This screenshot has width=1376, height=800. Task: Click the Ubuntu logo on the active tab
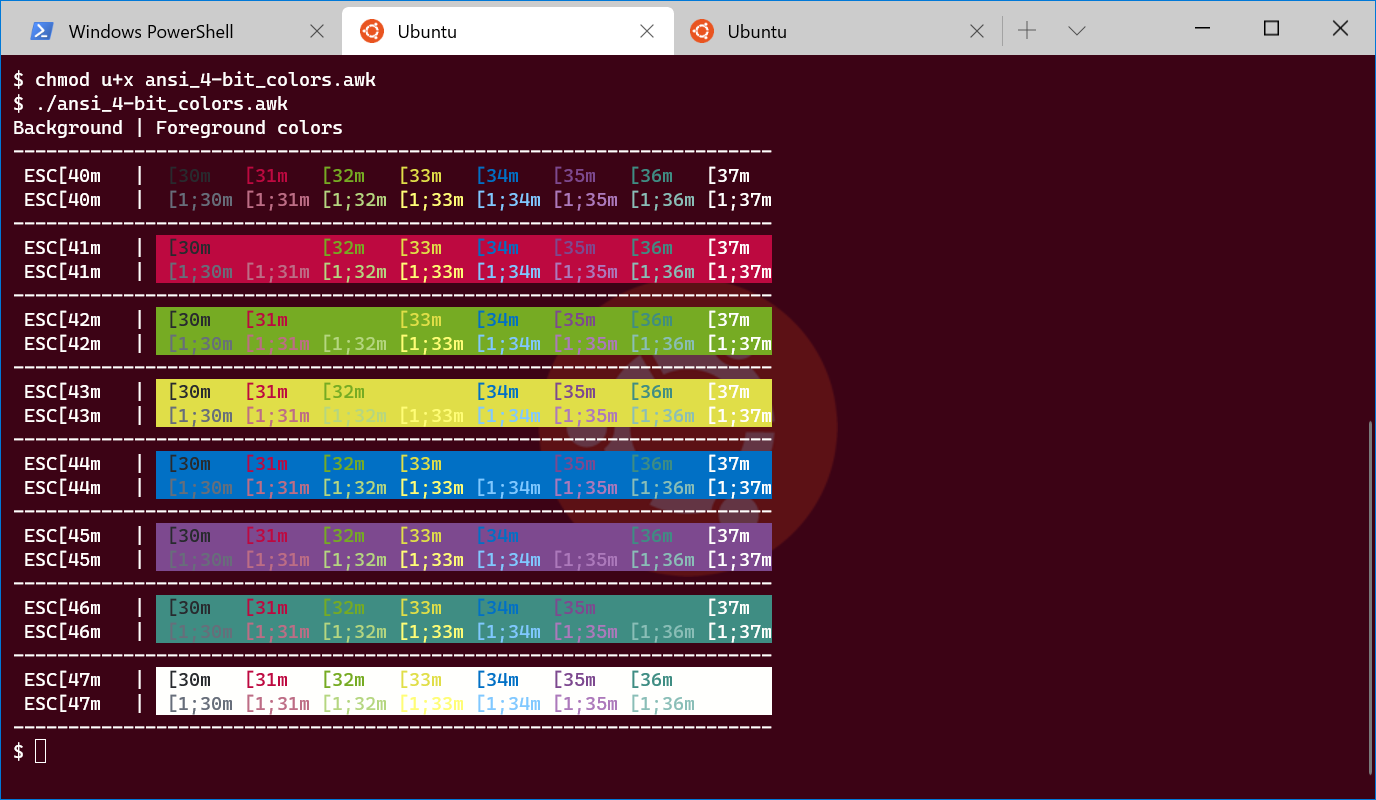click(371, 31)
